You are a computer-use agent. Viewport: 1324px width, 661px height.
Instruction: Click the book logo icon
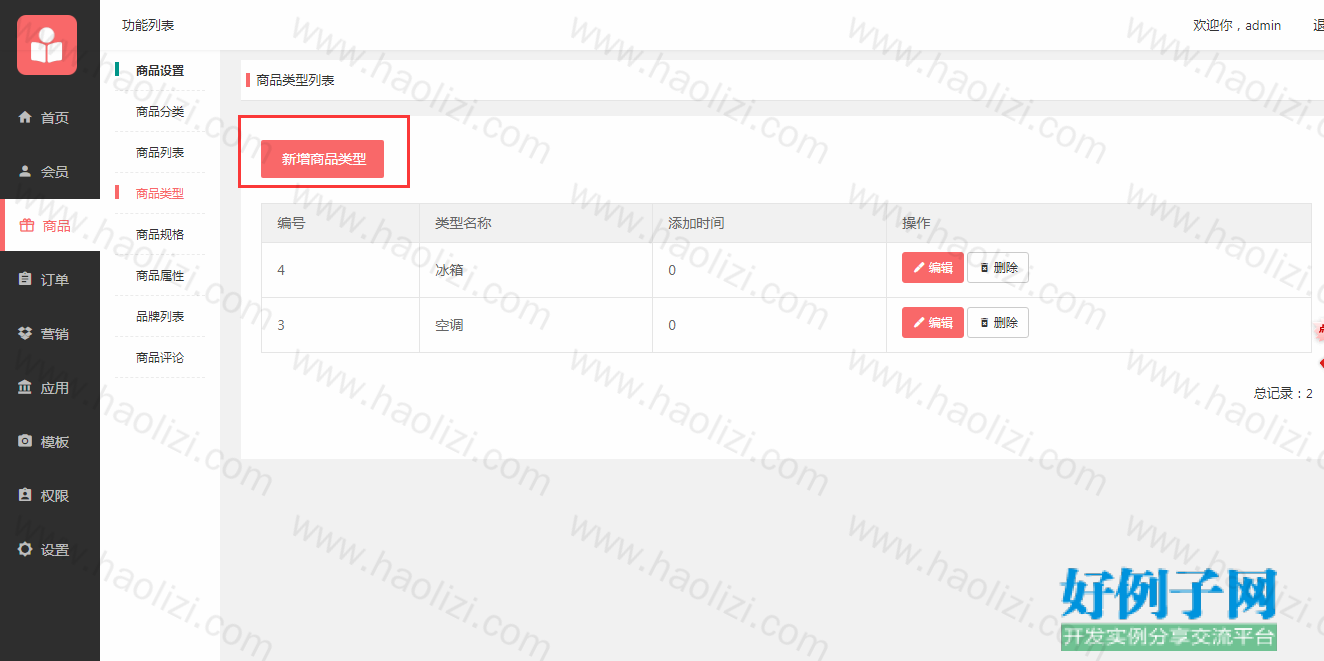47,45
